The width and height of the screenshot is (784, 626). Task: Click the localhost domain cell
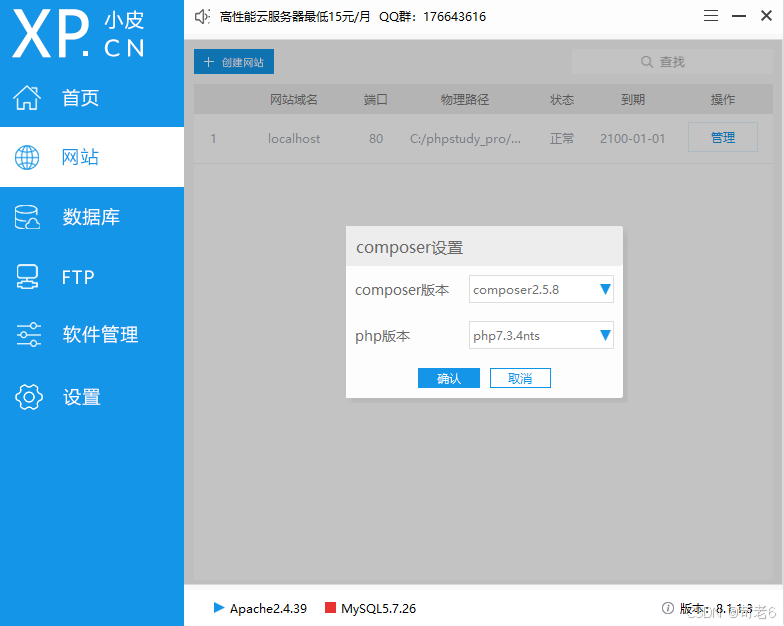294,138
